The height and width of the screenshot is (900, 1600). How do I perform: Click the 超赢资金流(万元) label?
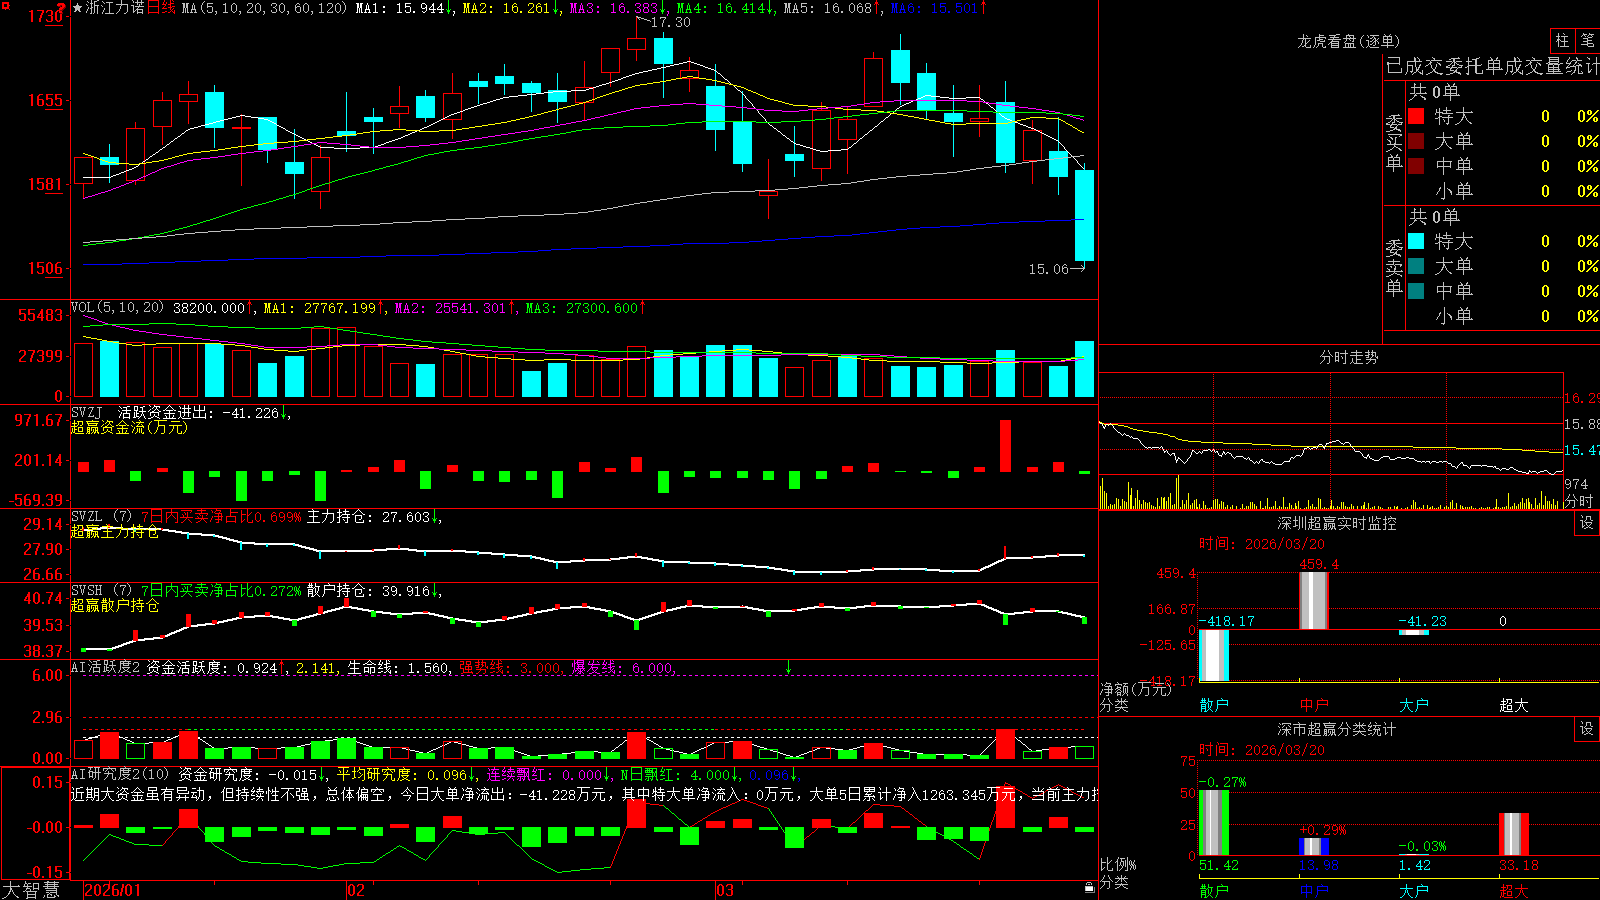pos(129,427)
